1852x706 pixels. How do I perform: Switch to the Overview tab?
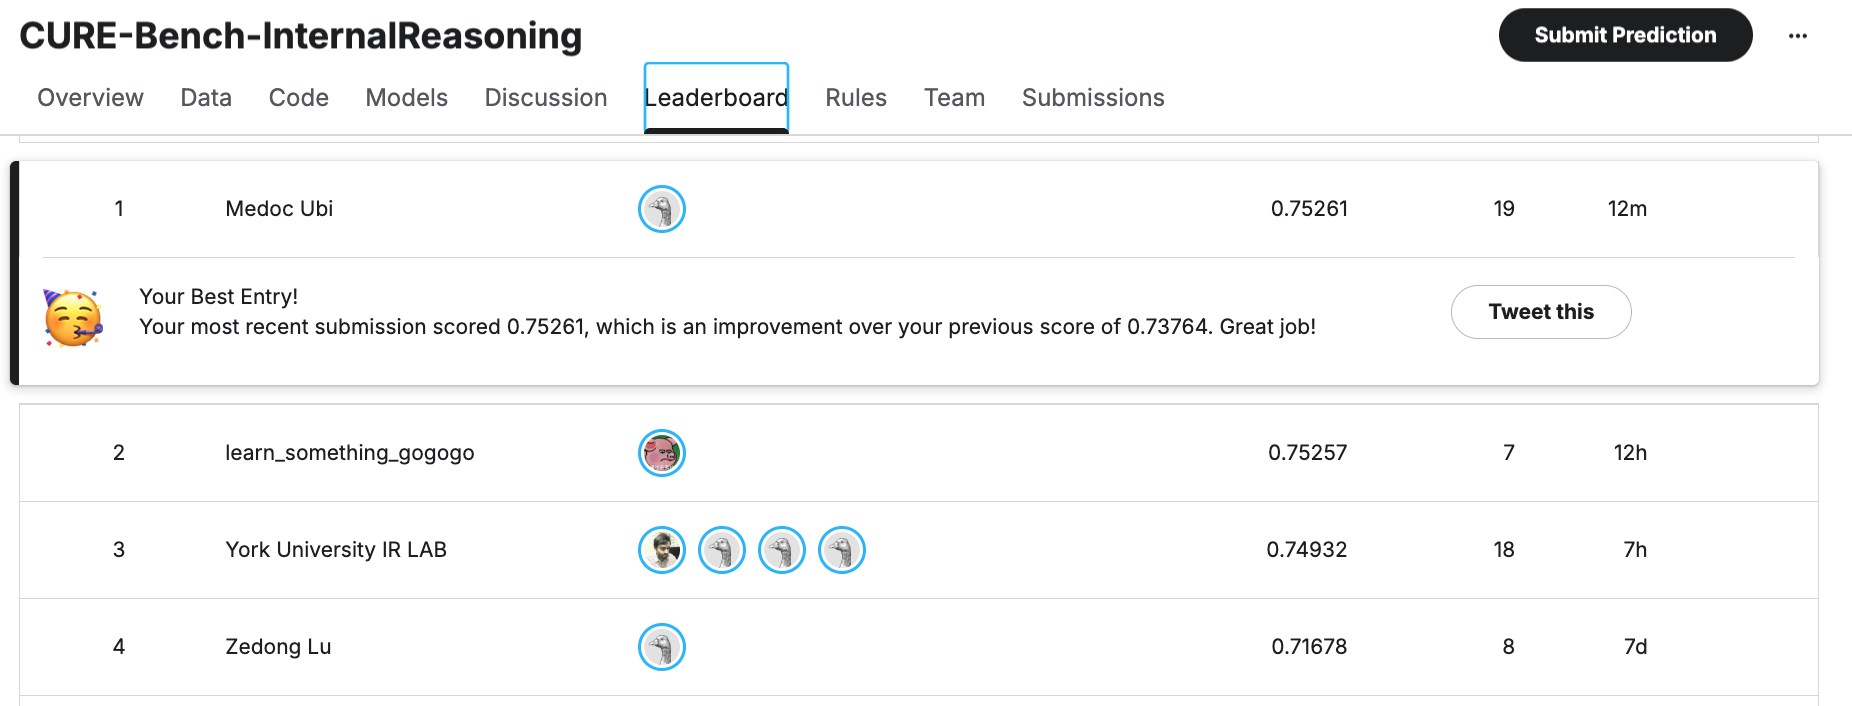[x=90, y=97]
